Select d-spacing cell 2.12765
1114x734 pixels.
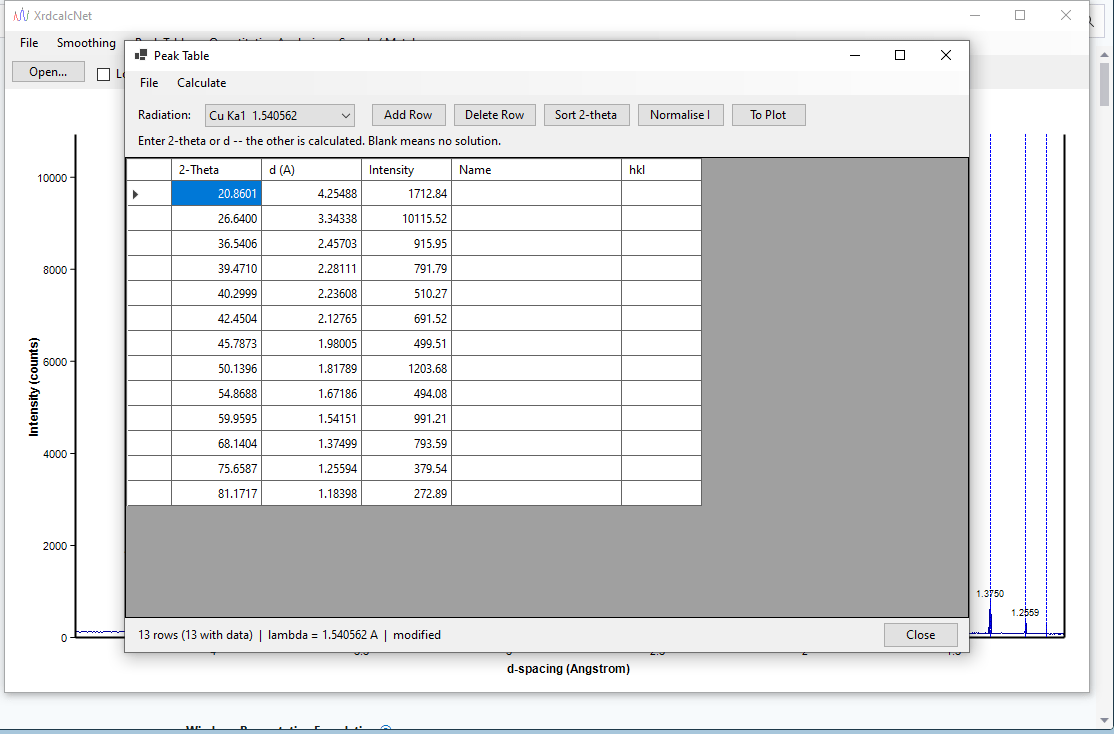311,318
